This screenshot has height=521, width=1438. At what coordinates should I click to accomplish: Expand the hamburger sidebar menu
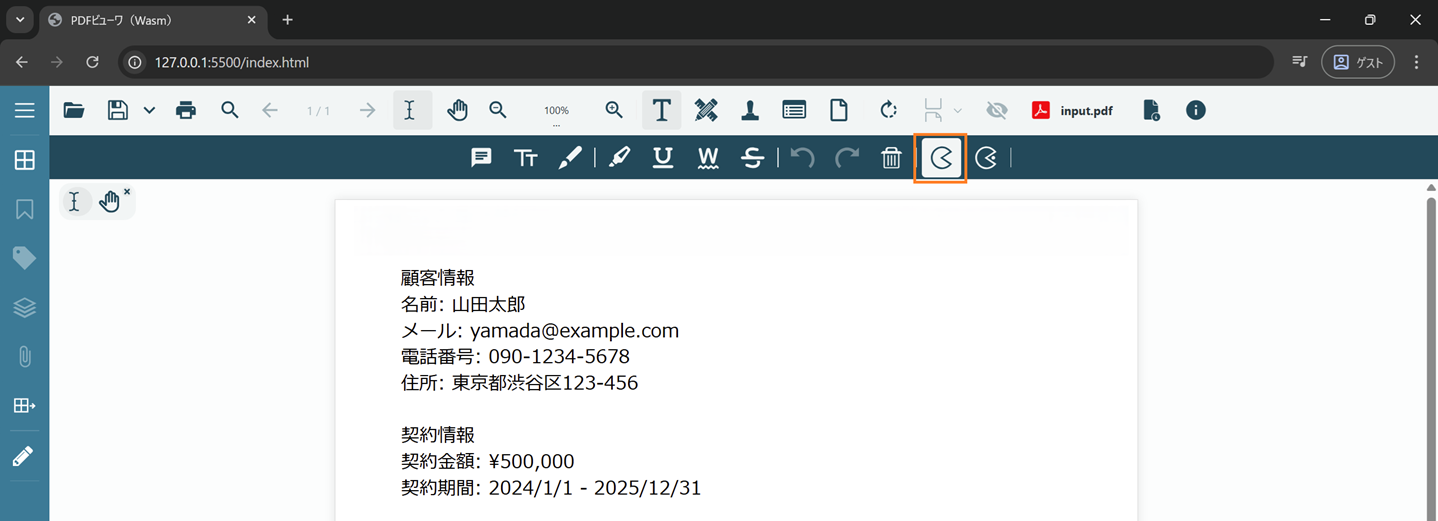[24, 110]
